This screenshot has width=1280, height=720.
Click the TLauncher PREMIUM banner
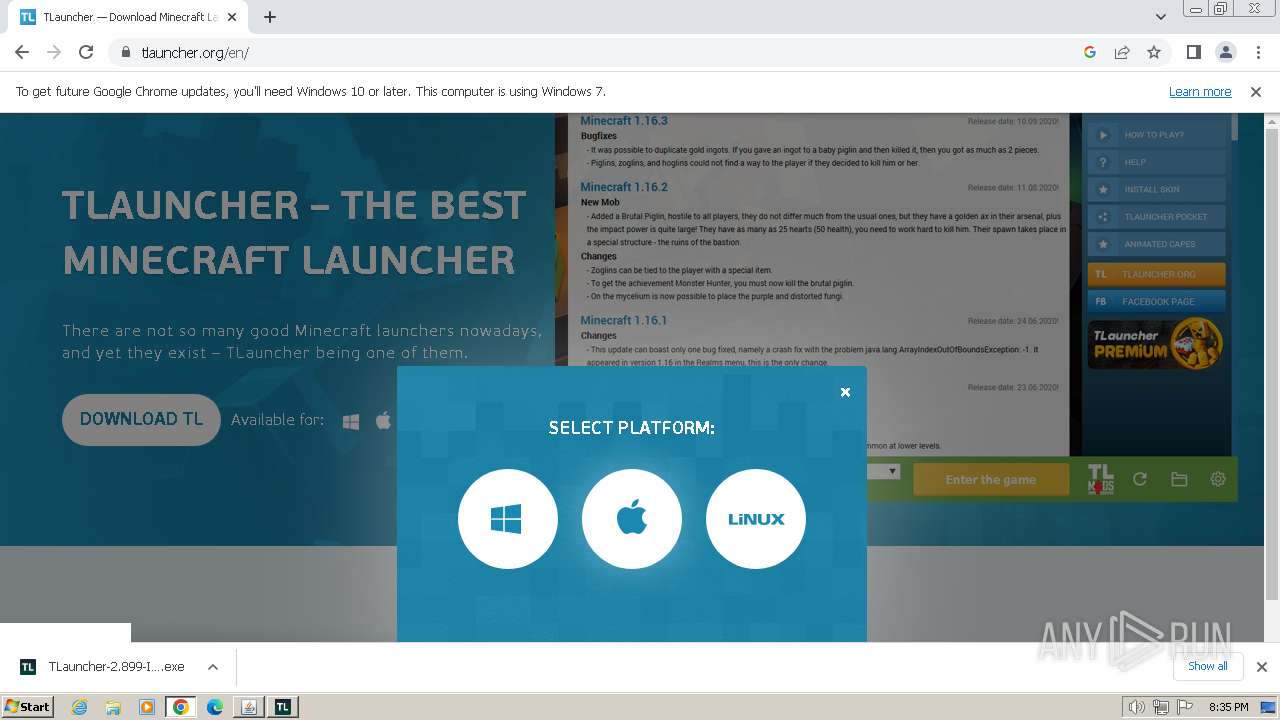click(x=1156, y=344)
